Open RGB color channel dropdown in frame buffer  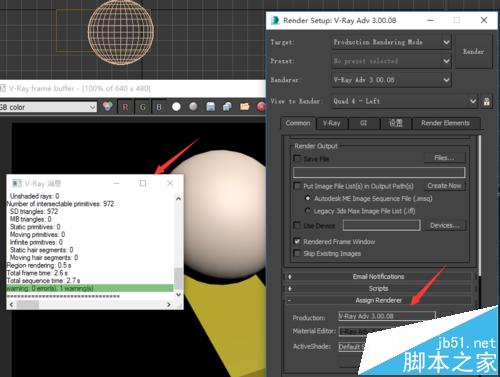tap(48, 107)
